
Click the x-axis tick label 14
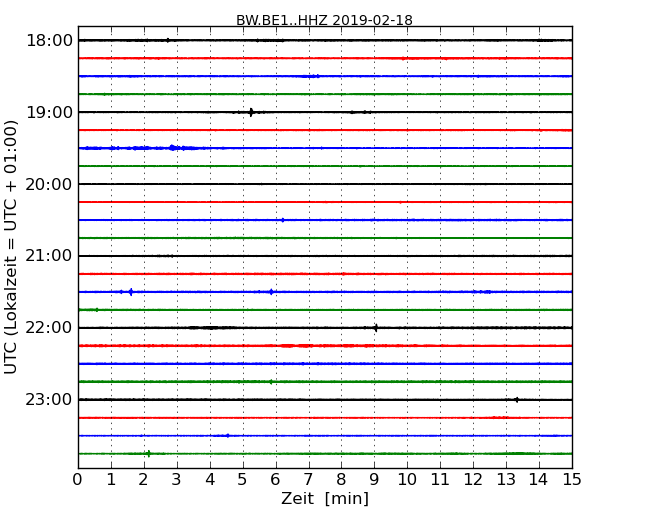pyautogui.click(x=538, y=480)
